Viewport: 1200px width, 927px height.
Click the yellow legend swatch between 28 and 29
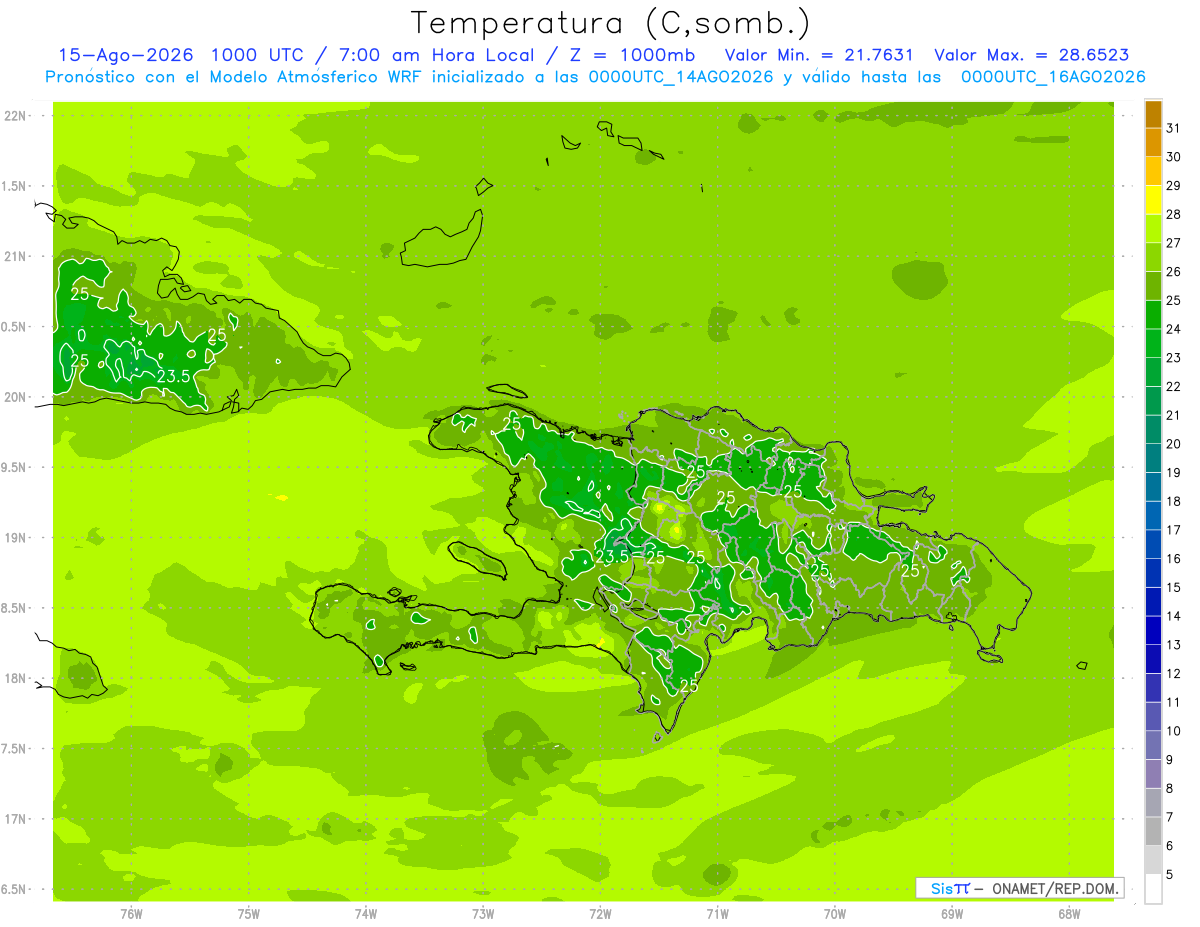[1154, 200]
